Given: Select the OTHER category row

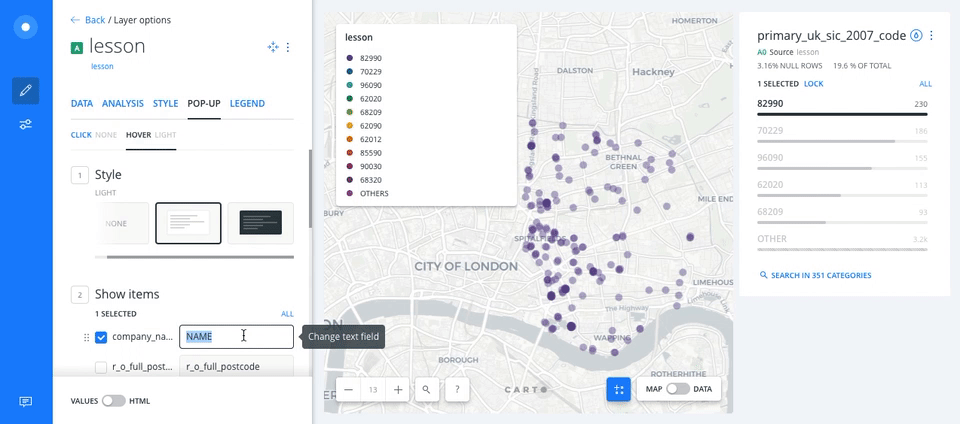Looking at the screenshot, I should pos(842,242).
